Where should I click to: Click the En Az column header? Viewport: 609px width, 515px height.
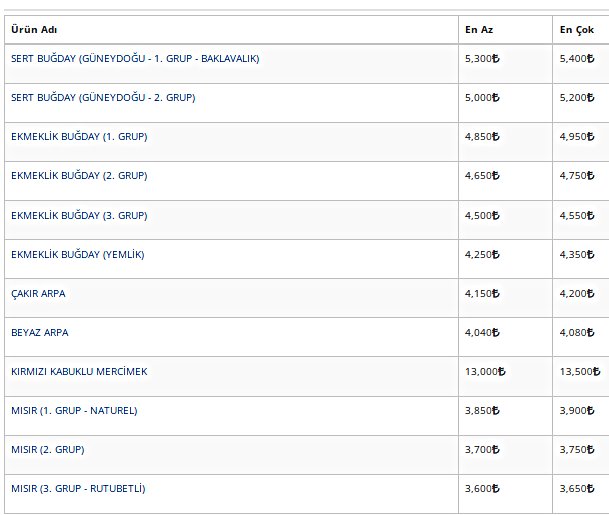click(479, 29)
